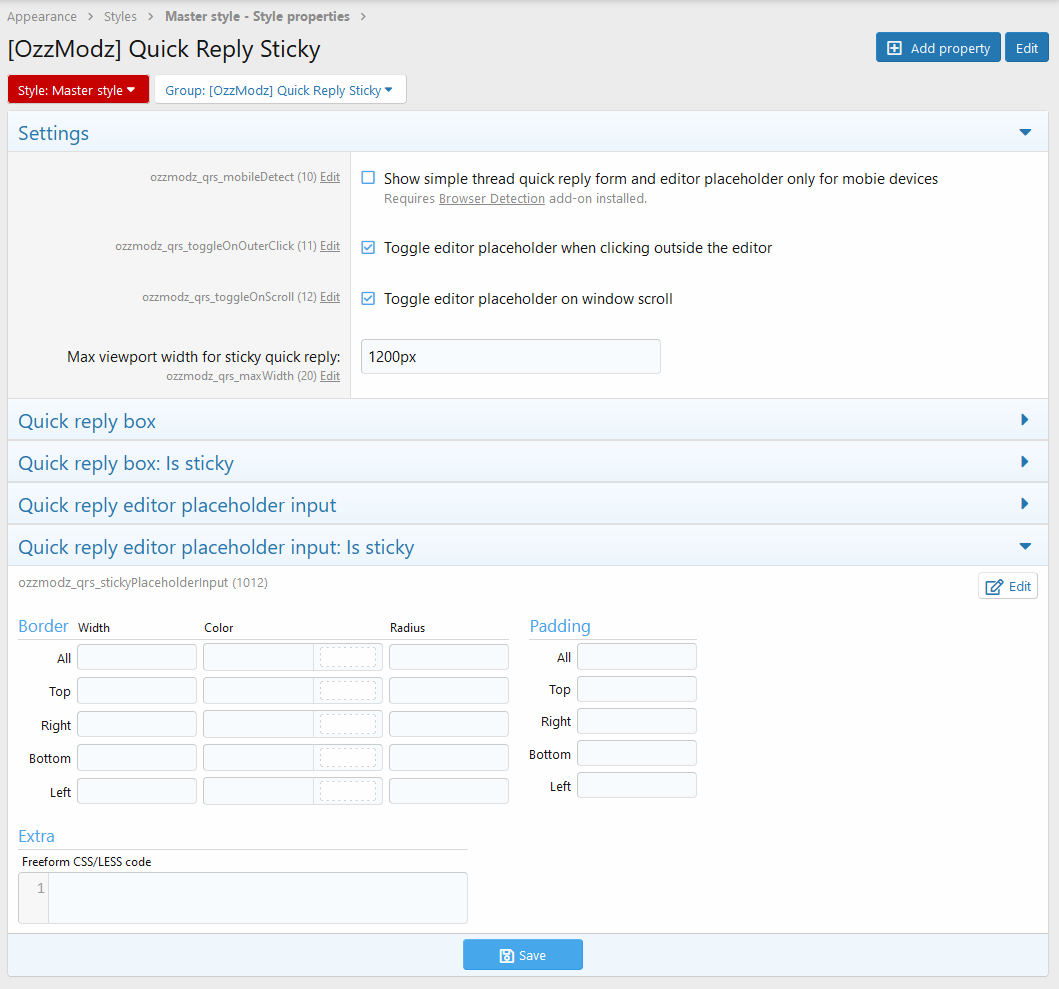The height and width of the screenshot is (989, 1059).
Task: Click Edit link next to ozzmodz_qrs_maxWidth
Action: click(x=329, y=376)
